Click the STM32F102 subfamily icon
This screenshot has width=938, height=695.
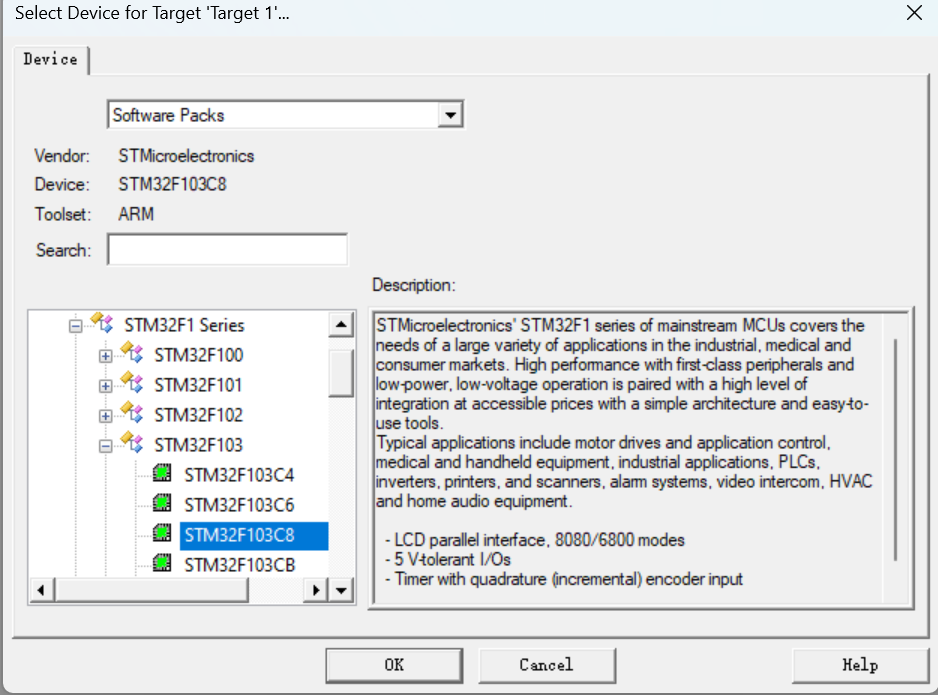coord(132,413)
